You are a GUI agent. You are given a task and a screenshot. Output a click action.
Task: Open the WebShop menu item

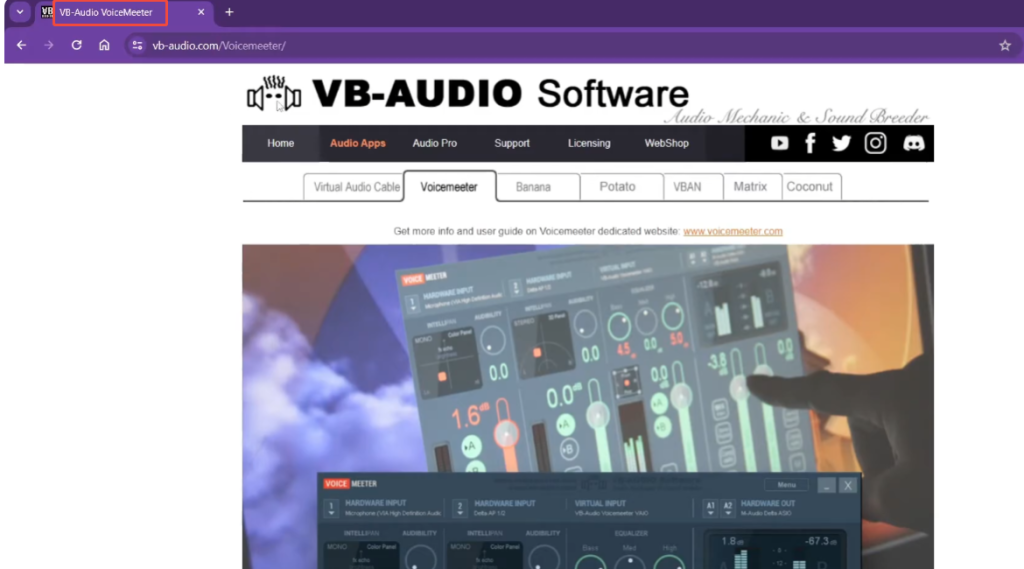666,143
